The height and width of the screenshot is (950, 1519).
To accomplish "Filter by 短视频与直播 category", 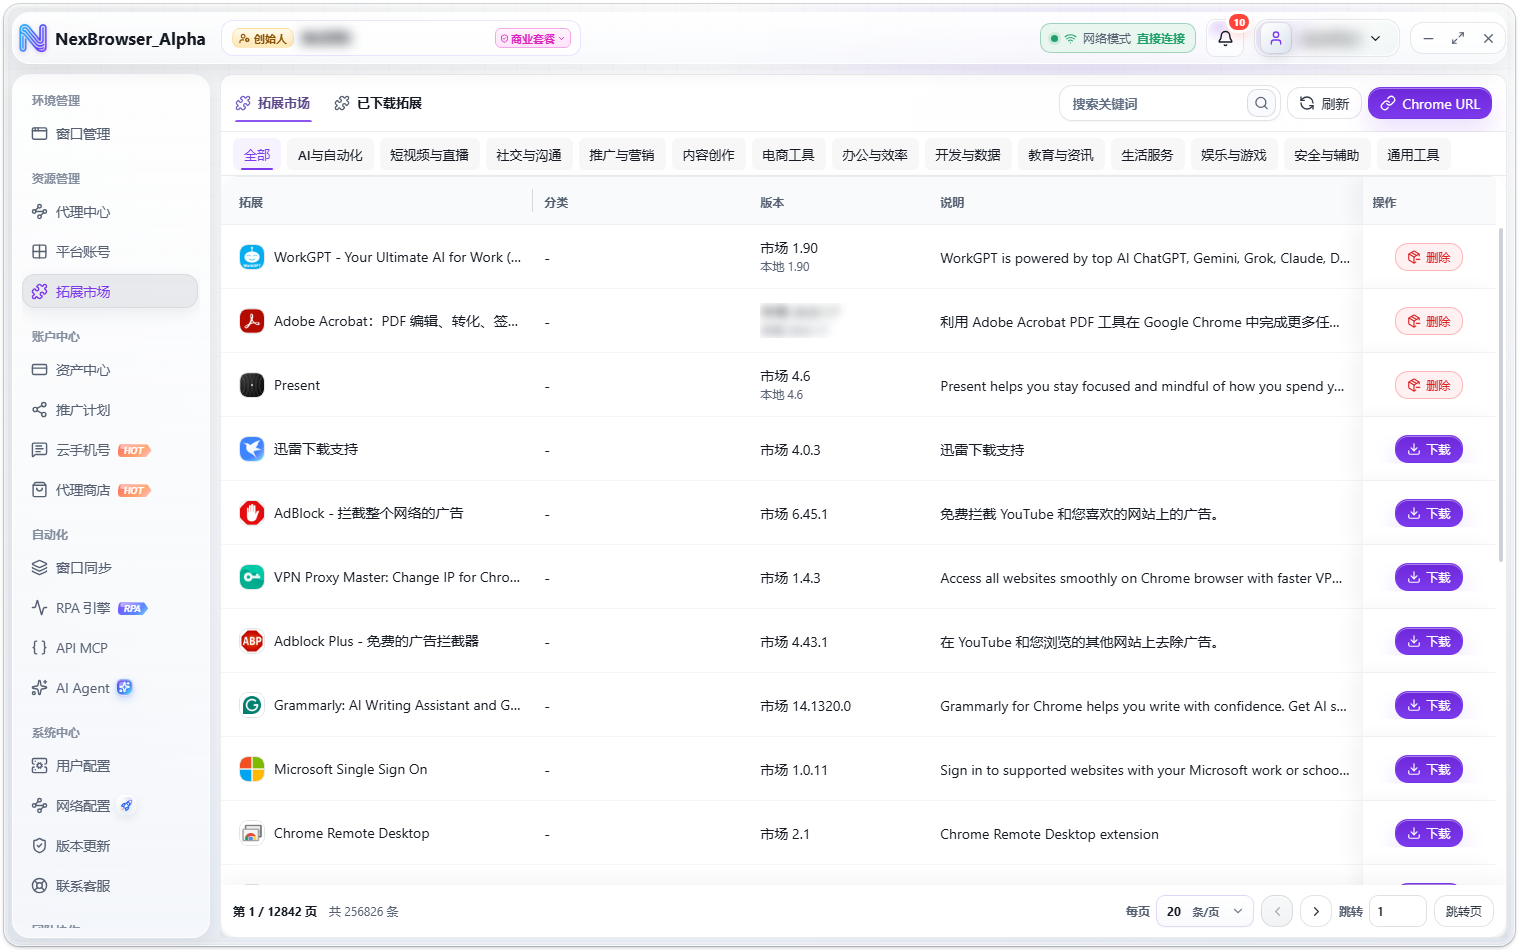I will 429,155.
